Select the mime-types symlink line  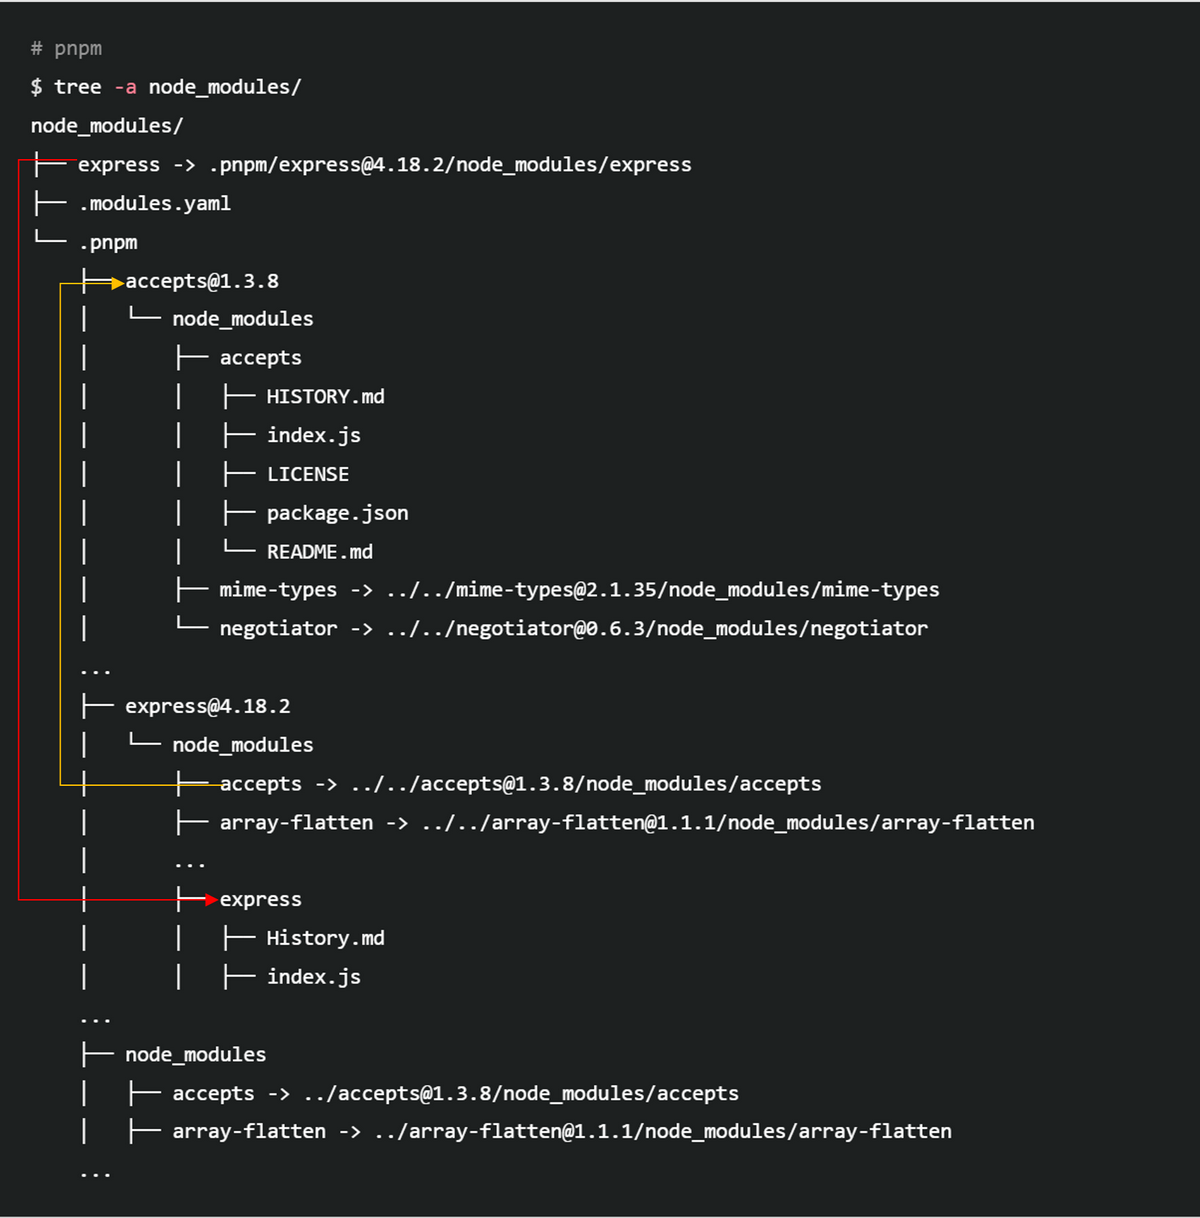pos(579,590)
